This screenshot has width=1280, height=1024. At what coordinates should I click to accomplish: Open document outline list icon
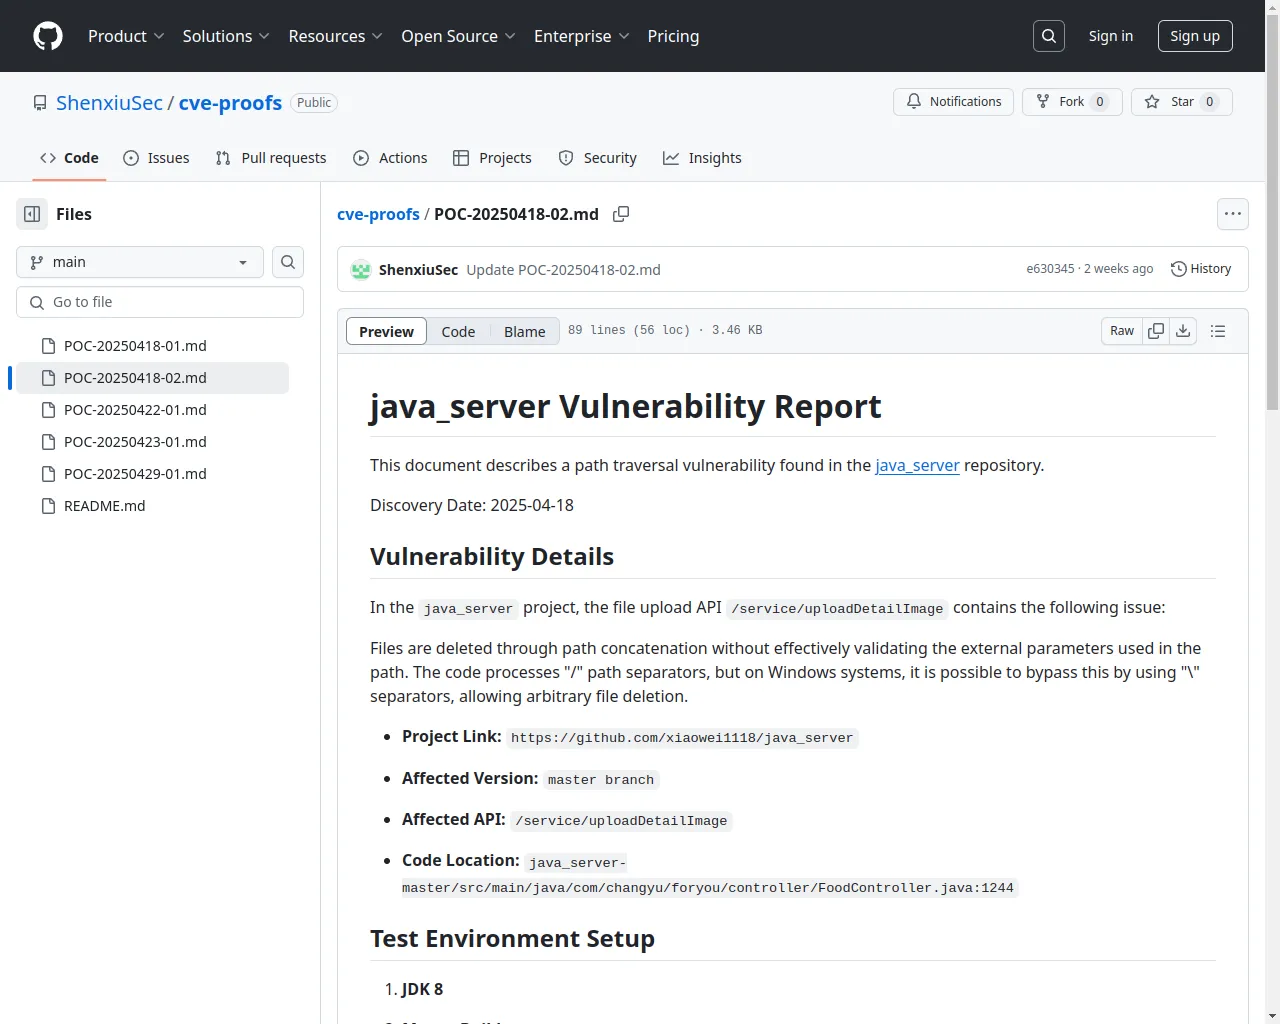click(1218, 331)
